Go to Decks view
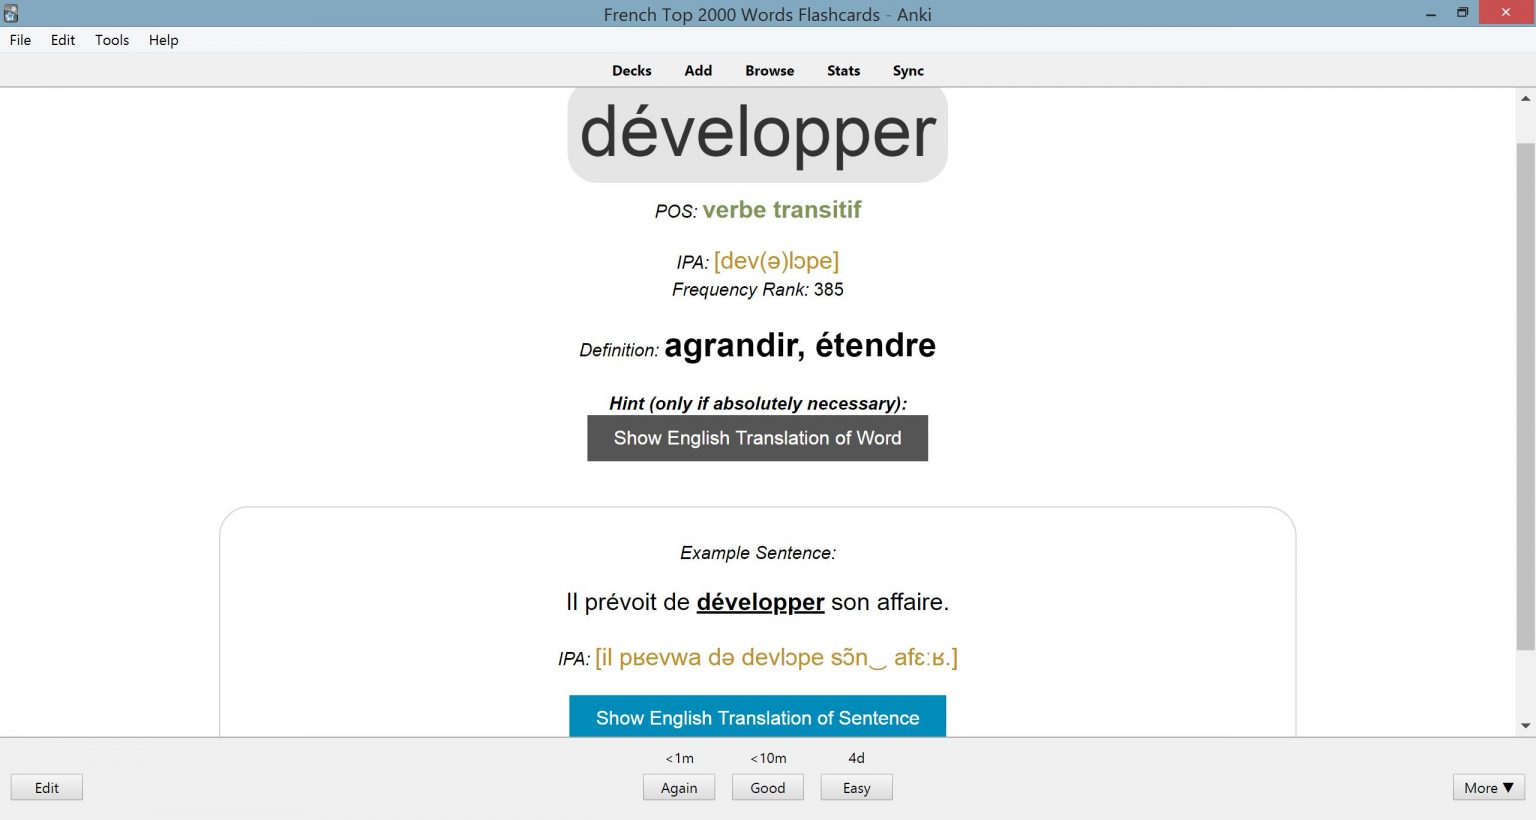The image size is (1536, 820). tap(632, 70)
